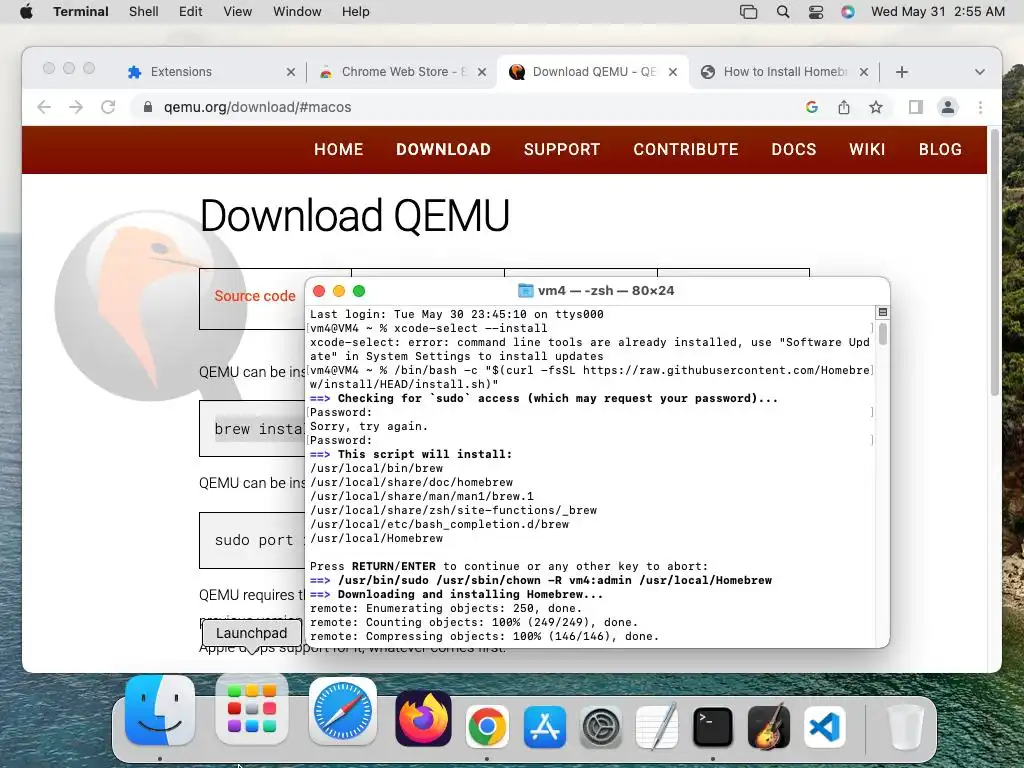Viewport: 1024px width, 768px height.
Task: Close the Extensions tab
Action: pos(291,72)
